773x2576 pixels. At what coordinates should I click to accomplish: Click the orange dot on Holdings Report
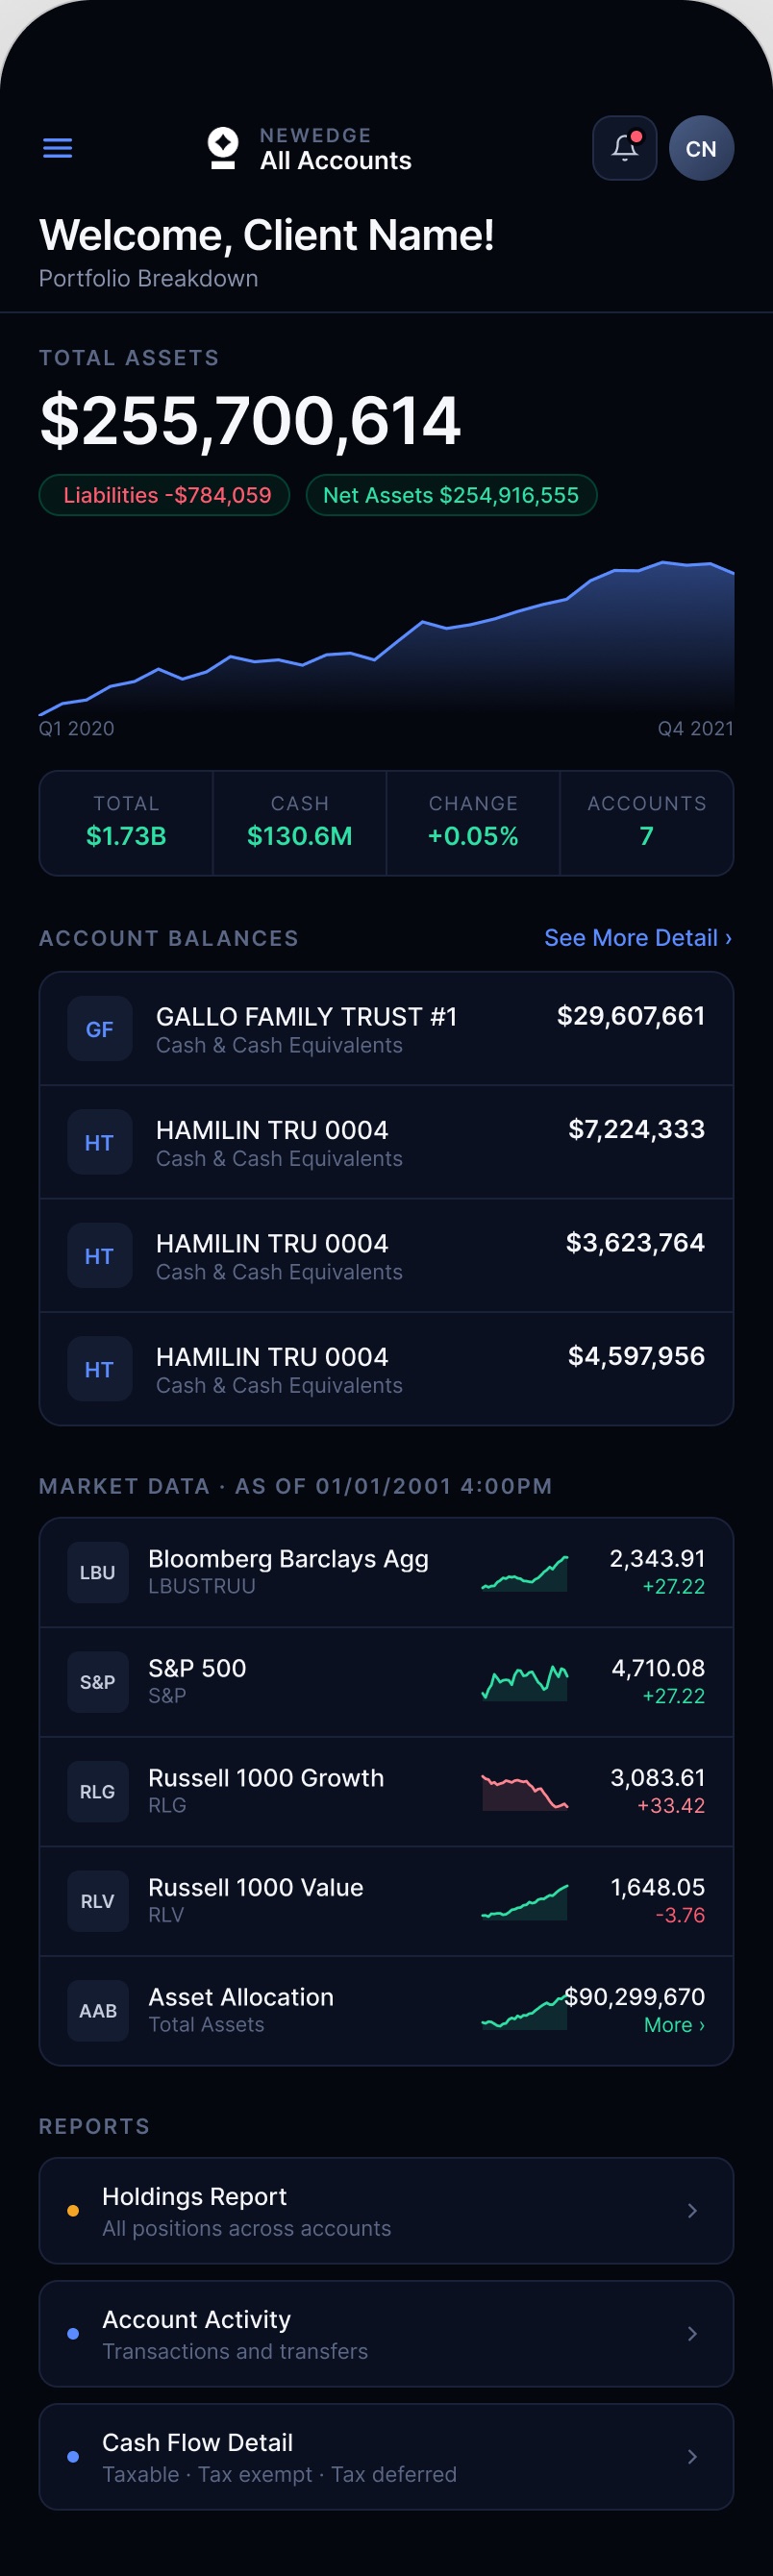(x=73, y=2210)
